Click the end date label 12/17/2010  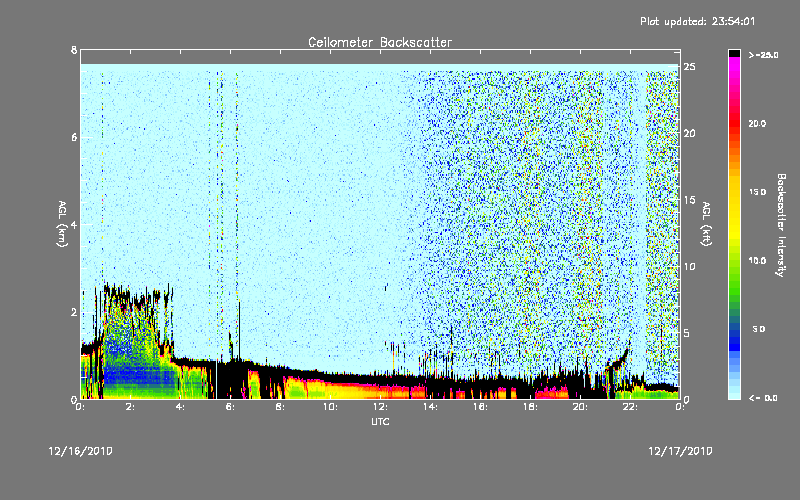(x=680, y=451)
